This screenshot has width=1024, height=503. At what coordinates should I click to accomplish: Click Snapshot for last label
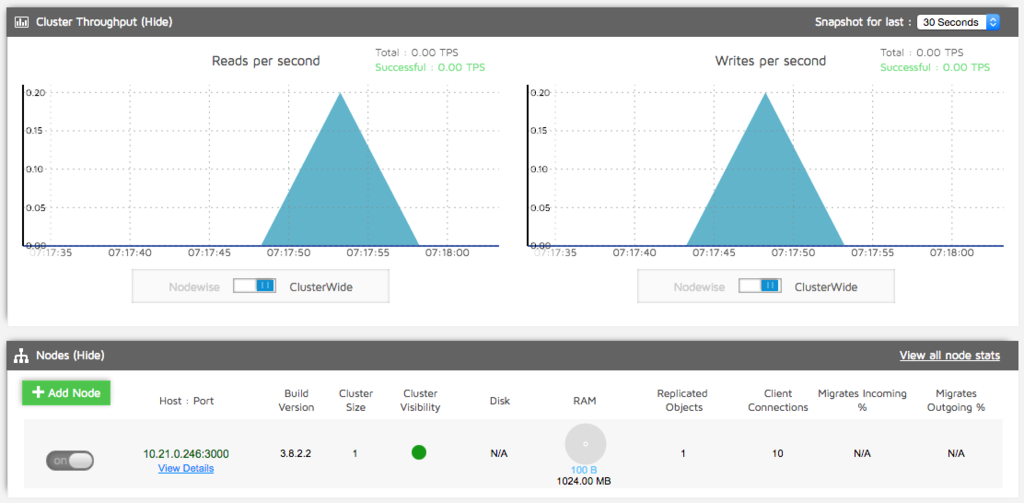(863, 22)
